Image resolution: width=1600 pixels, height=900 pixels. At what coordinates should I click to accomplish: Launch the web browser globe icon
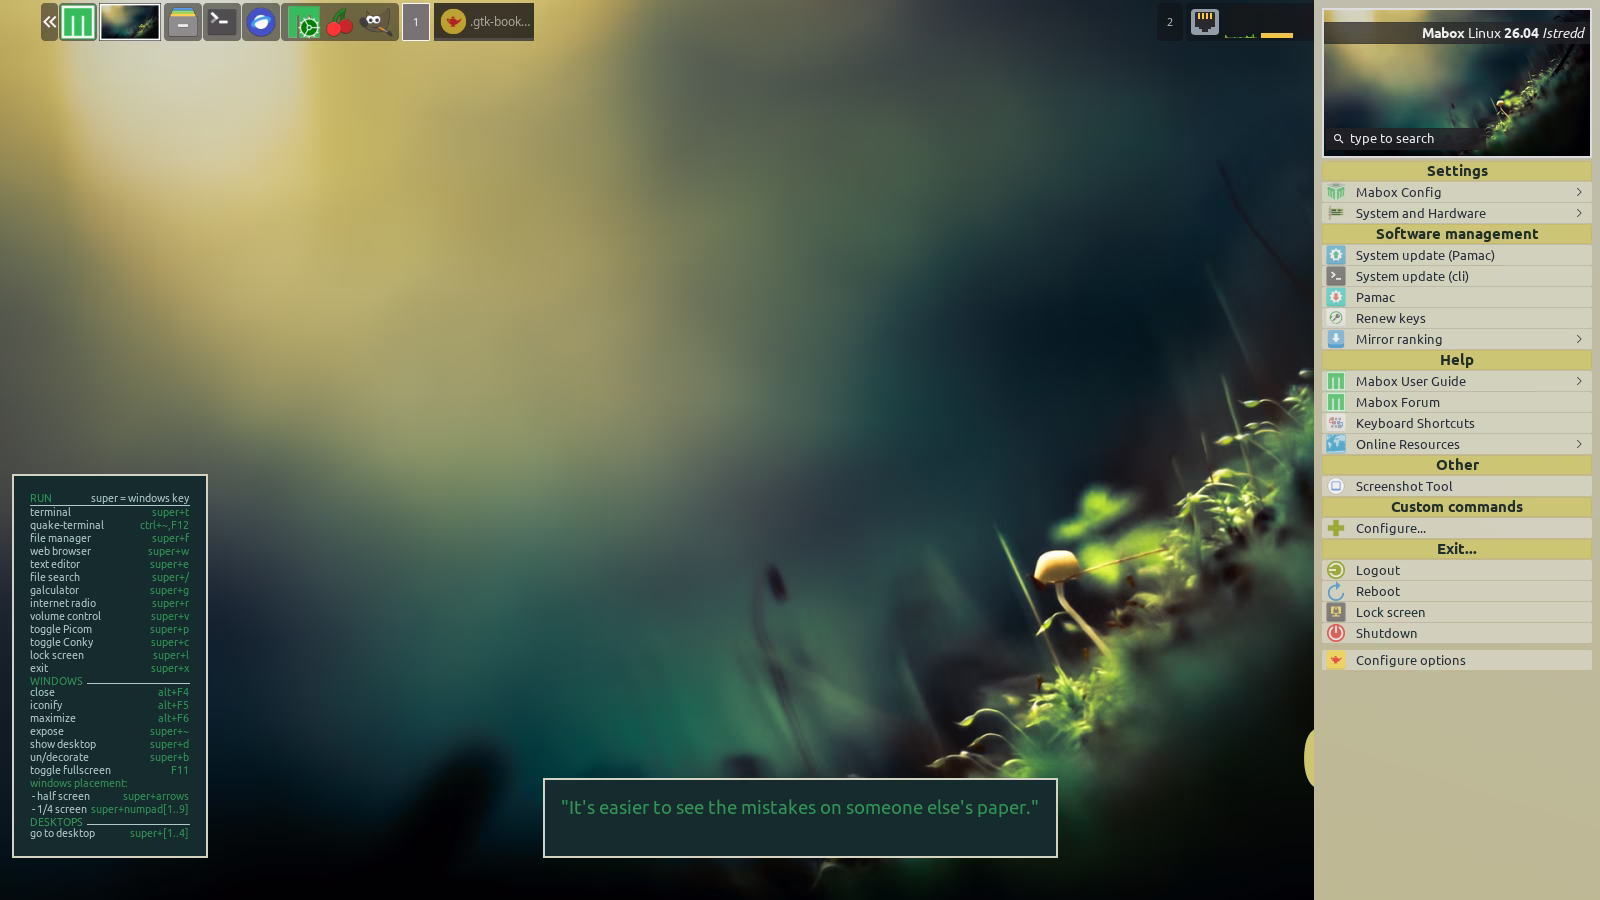click(x=261, y=22)
